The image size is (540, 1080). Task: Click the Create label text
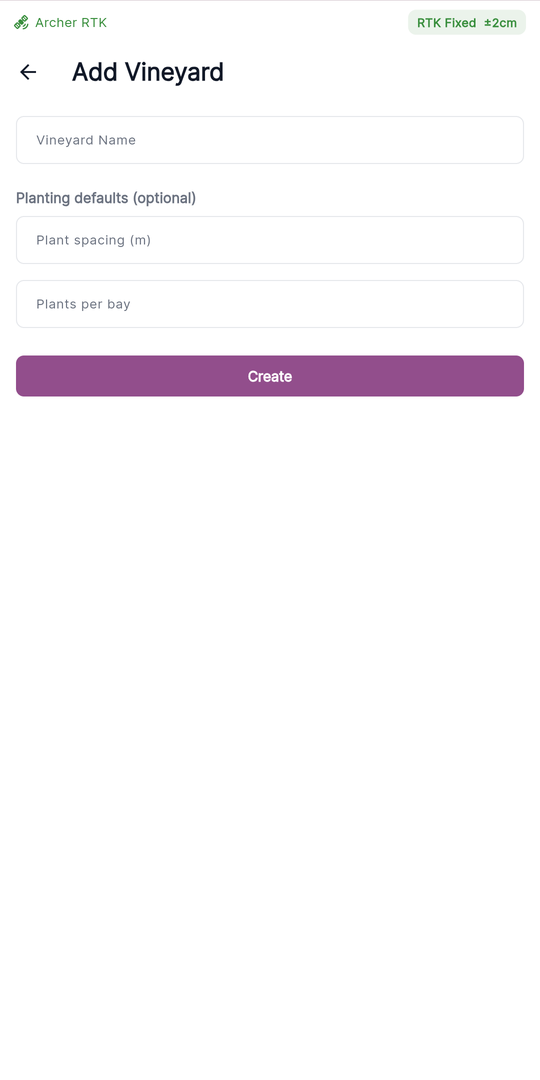[x=270, y=376]
